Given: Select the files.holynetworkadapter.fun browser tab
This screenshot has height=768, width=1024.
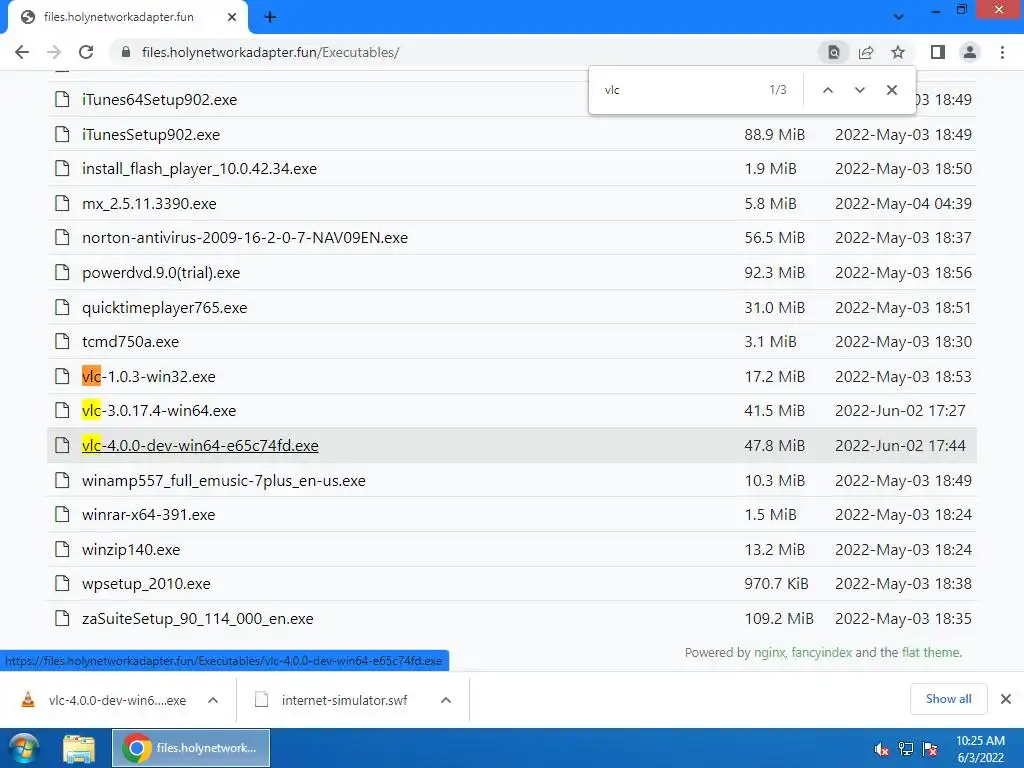Looking at the screenshot, I should point(127,17).
